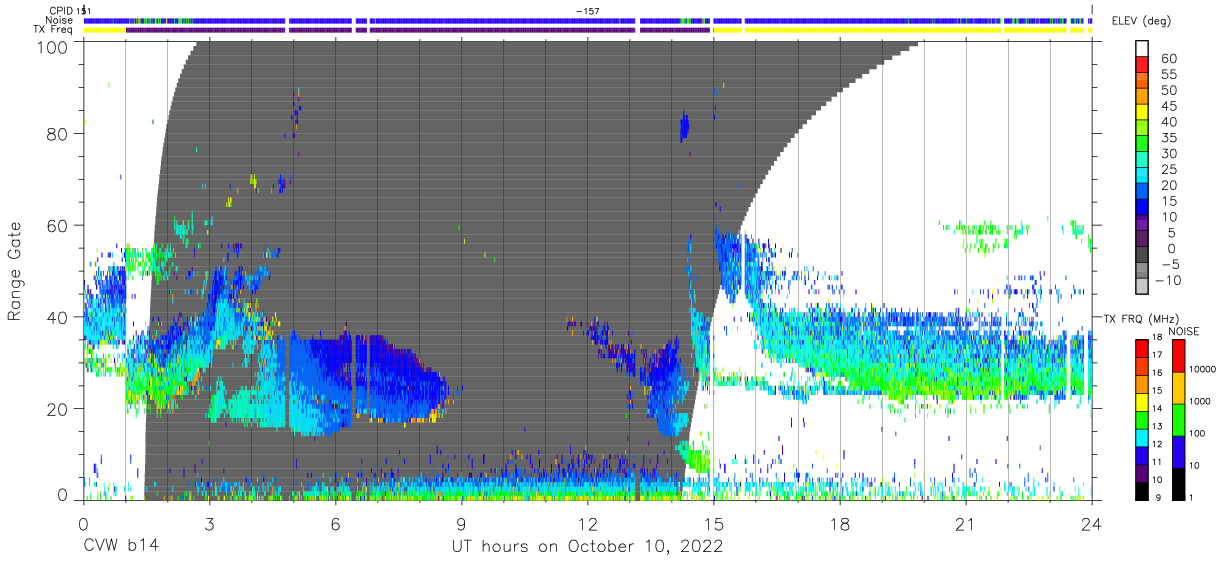Select the green 30–35 ELEV color segment
Viewport: 1228px width, 567px height.
(1143, 145)
